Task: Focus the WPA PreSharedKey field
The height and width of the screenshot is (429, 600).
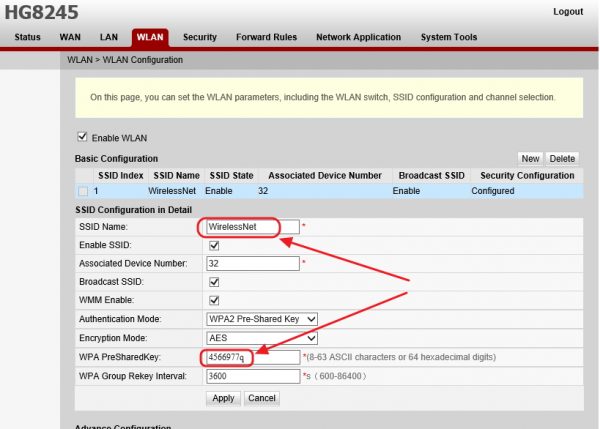Action: [x=252, y=357]
